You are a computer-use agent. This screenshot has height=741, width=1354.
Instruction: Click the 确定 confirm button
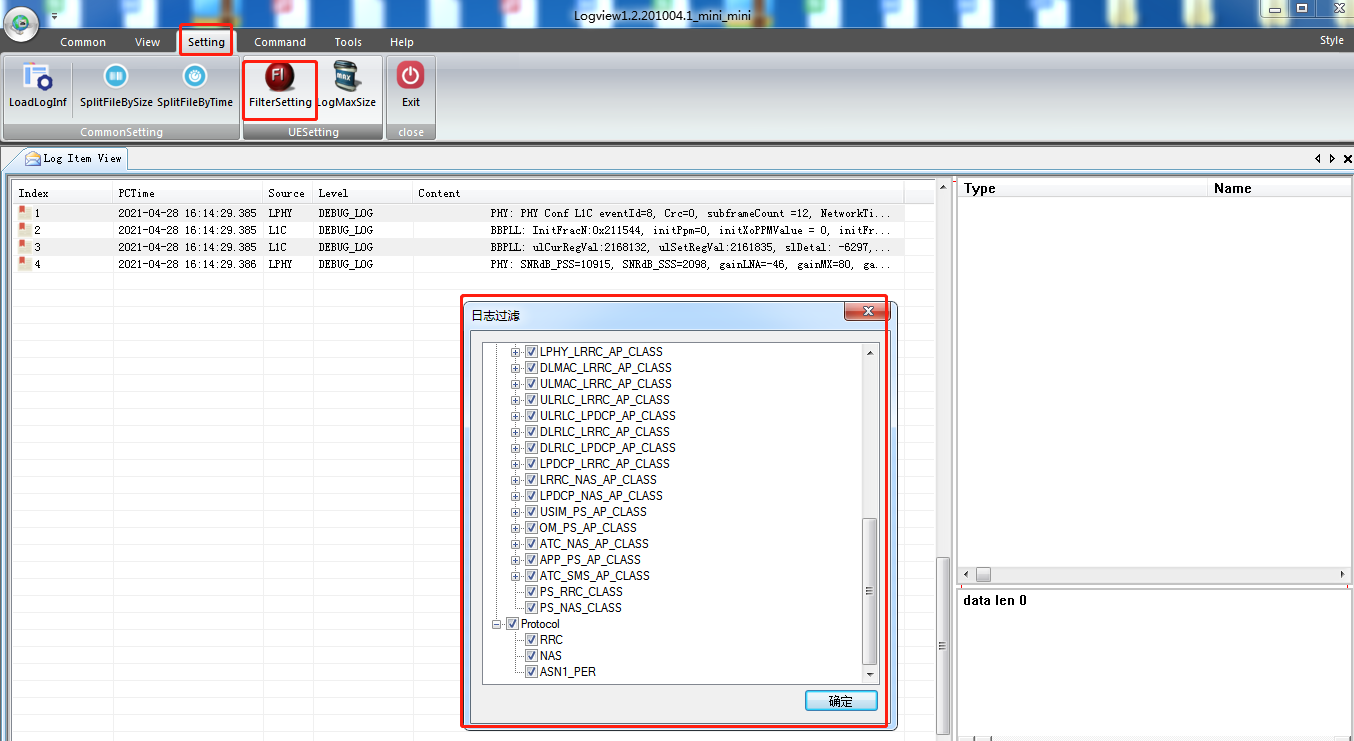tap(841, 701)
